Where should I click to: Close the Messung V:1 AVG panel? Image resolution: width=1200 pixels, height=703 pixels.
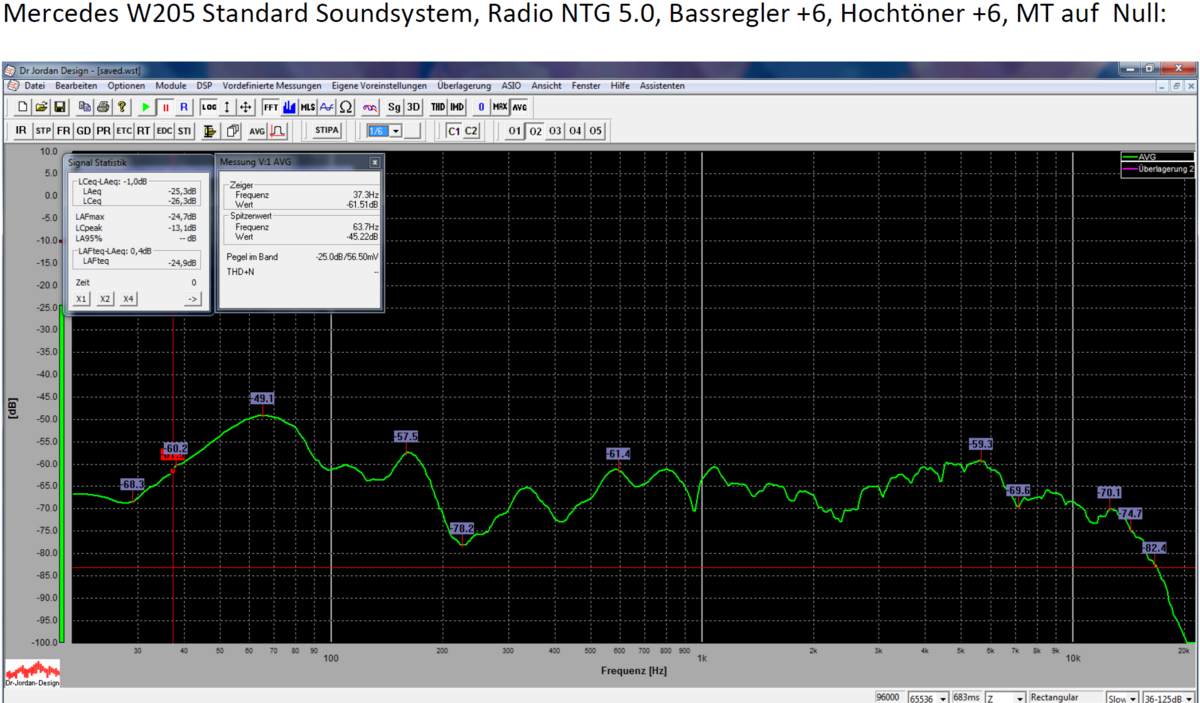coord(375,161)
